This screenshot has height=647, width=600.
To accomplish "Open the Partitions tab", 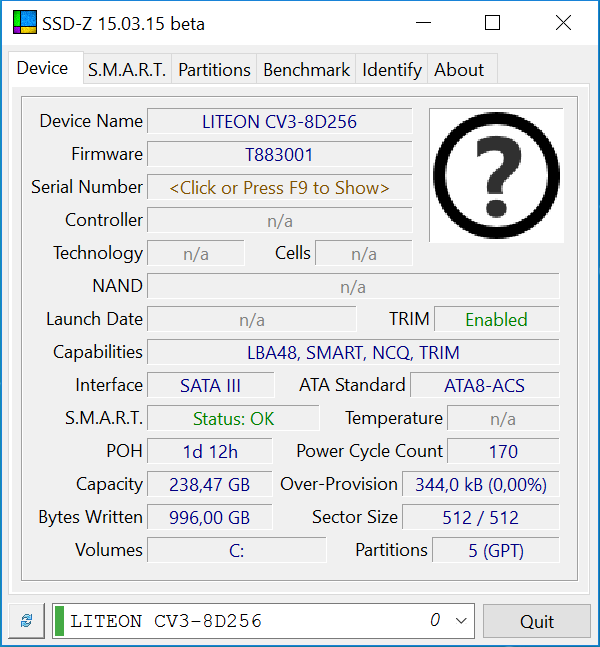I will pyautogui.click(x=214, y=69).
